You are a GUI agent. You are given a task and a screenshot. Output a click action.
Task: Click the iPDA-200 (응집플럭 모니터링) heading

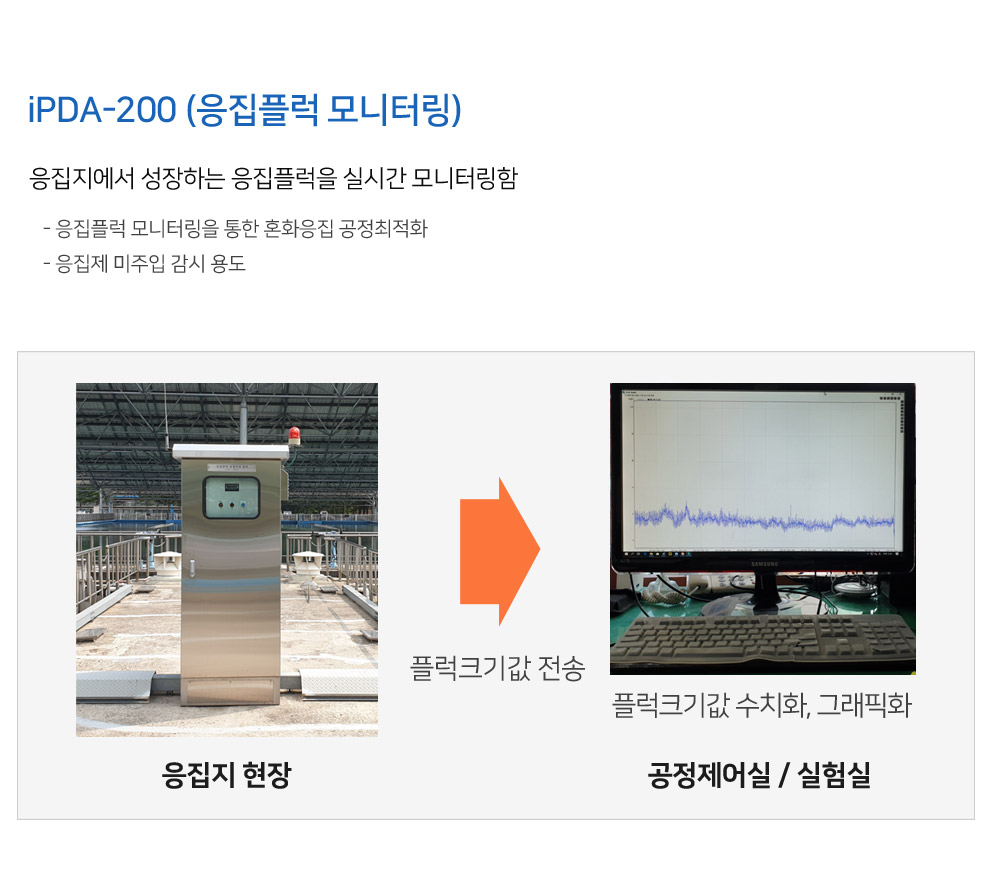tap(244, 110)
